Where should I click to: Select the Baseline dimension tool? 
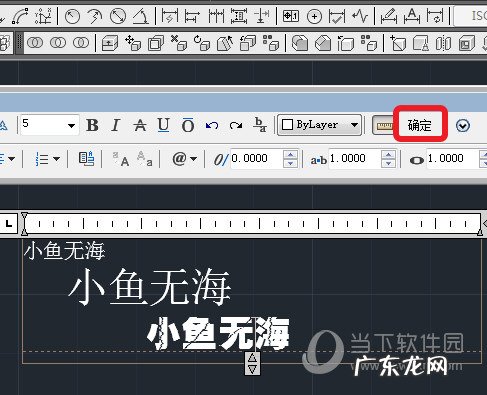click(192, 16)
